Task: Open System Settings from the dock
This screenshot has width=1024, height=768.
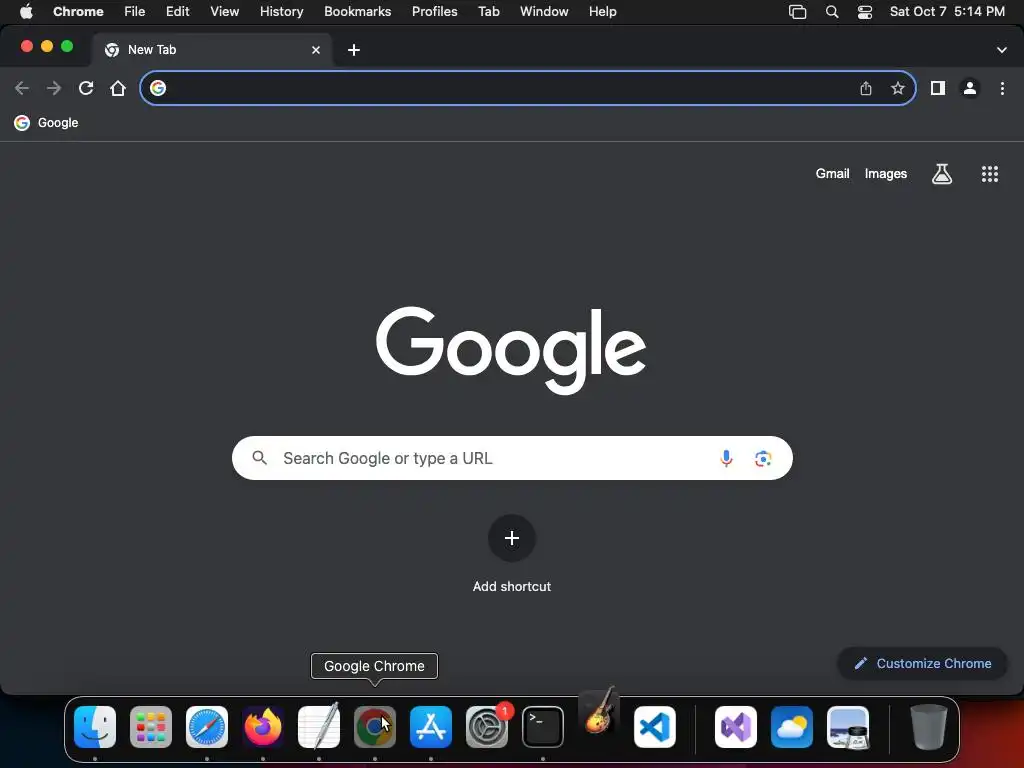Action: tap(487, 727)
